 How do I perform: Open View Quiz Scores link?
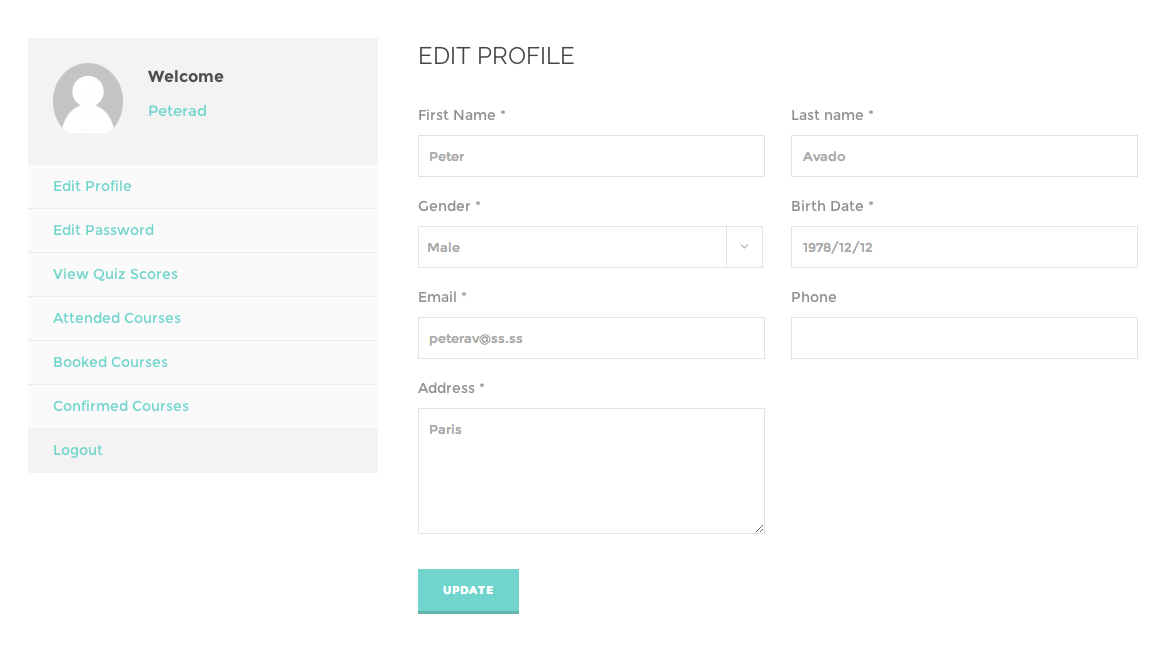tap(115, 274)
